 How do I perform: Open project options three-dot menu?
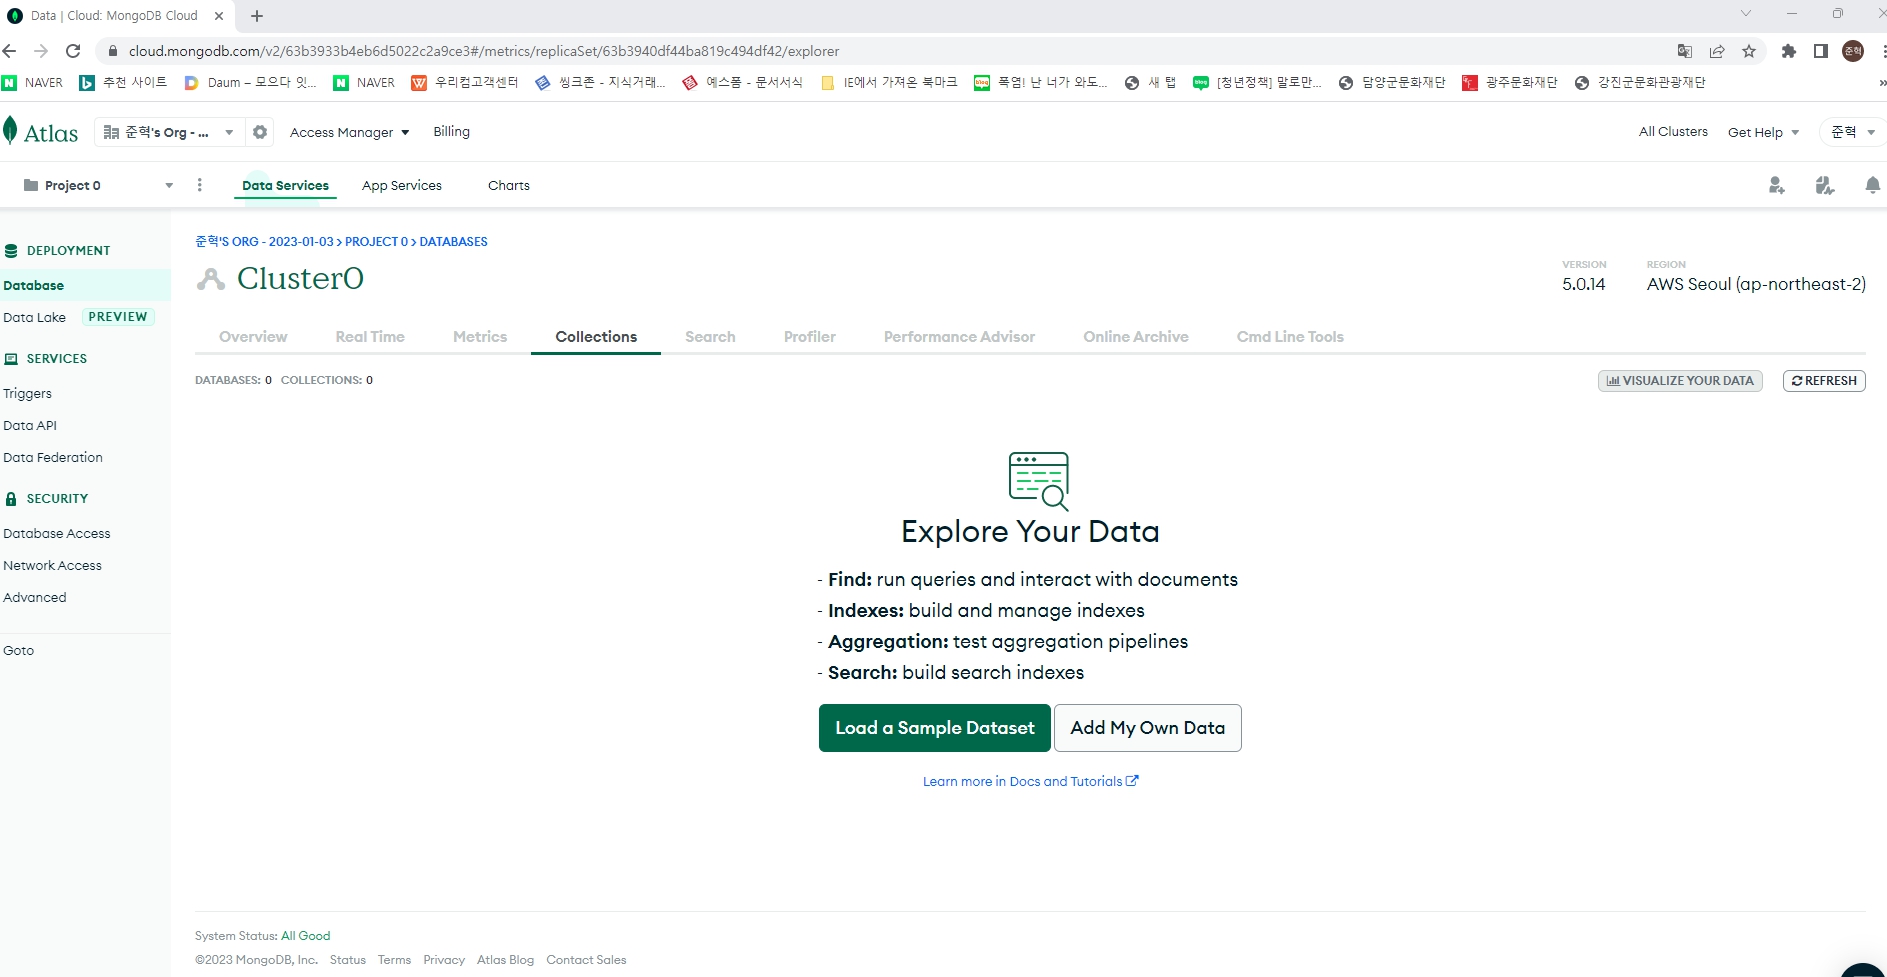pos(200,185)
